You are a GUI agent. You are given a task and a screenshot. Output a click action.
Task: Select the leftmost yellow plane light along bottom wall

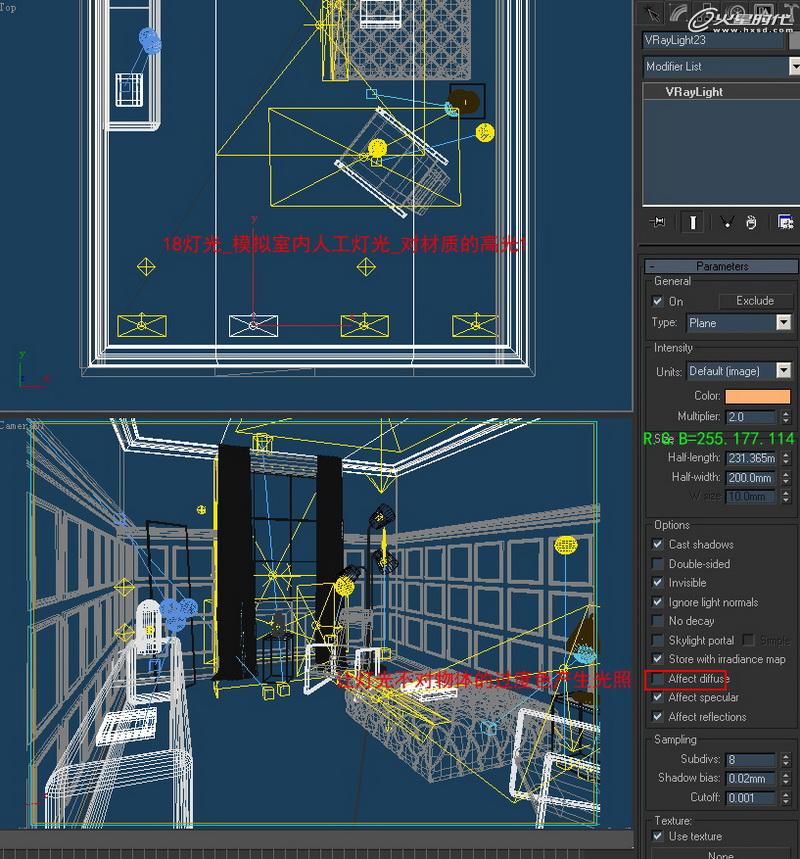[x=142, y=325]
